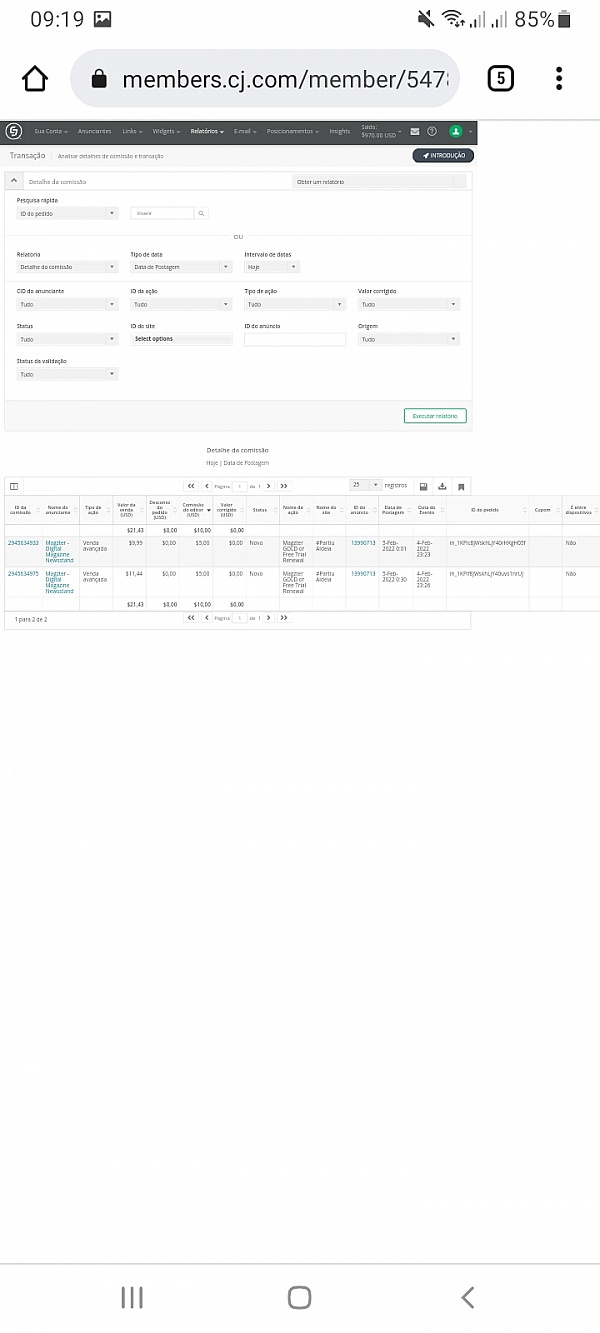Tap Android back navigation button
The width and height of the screenshot is (600, 1333).
467,1297
